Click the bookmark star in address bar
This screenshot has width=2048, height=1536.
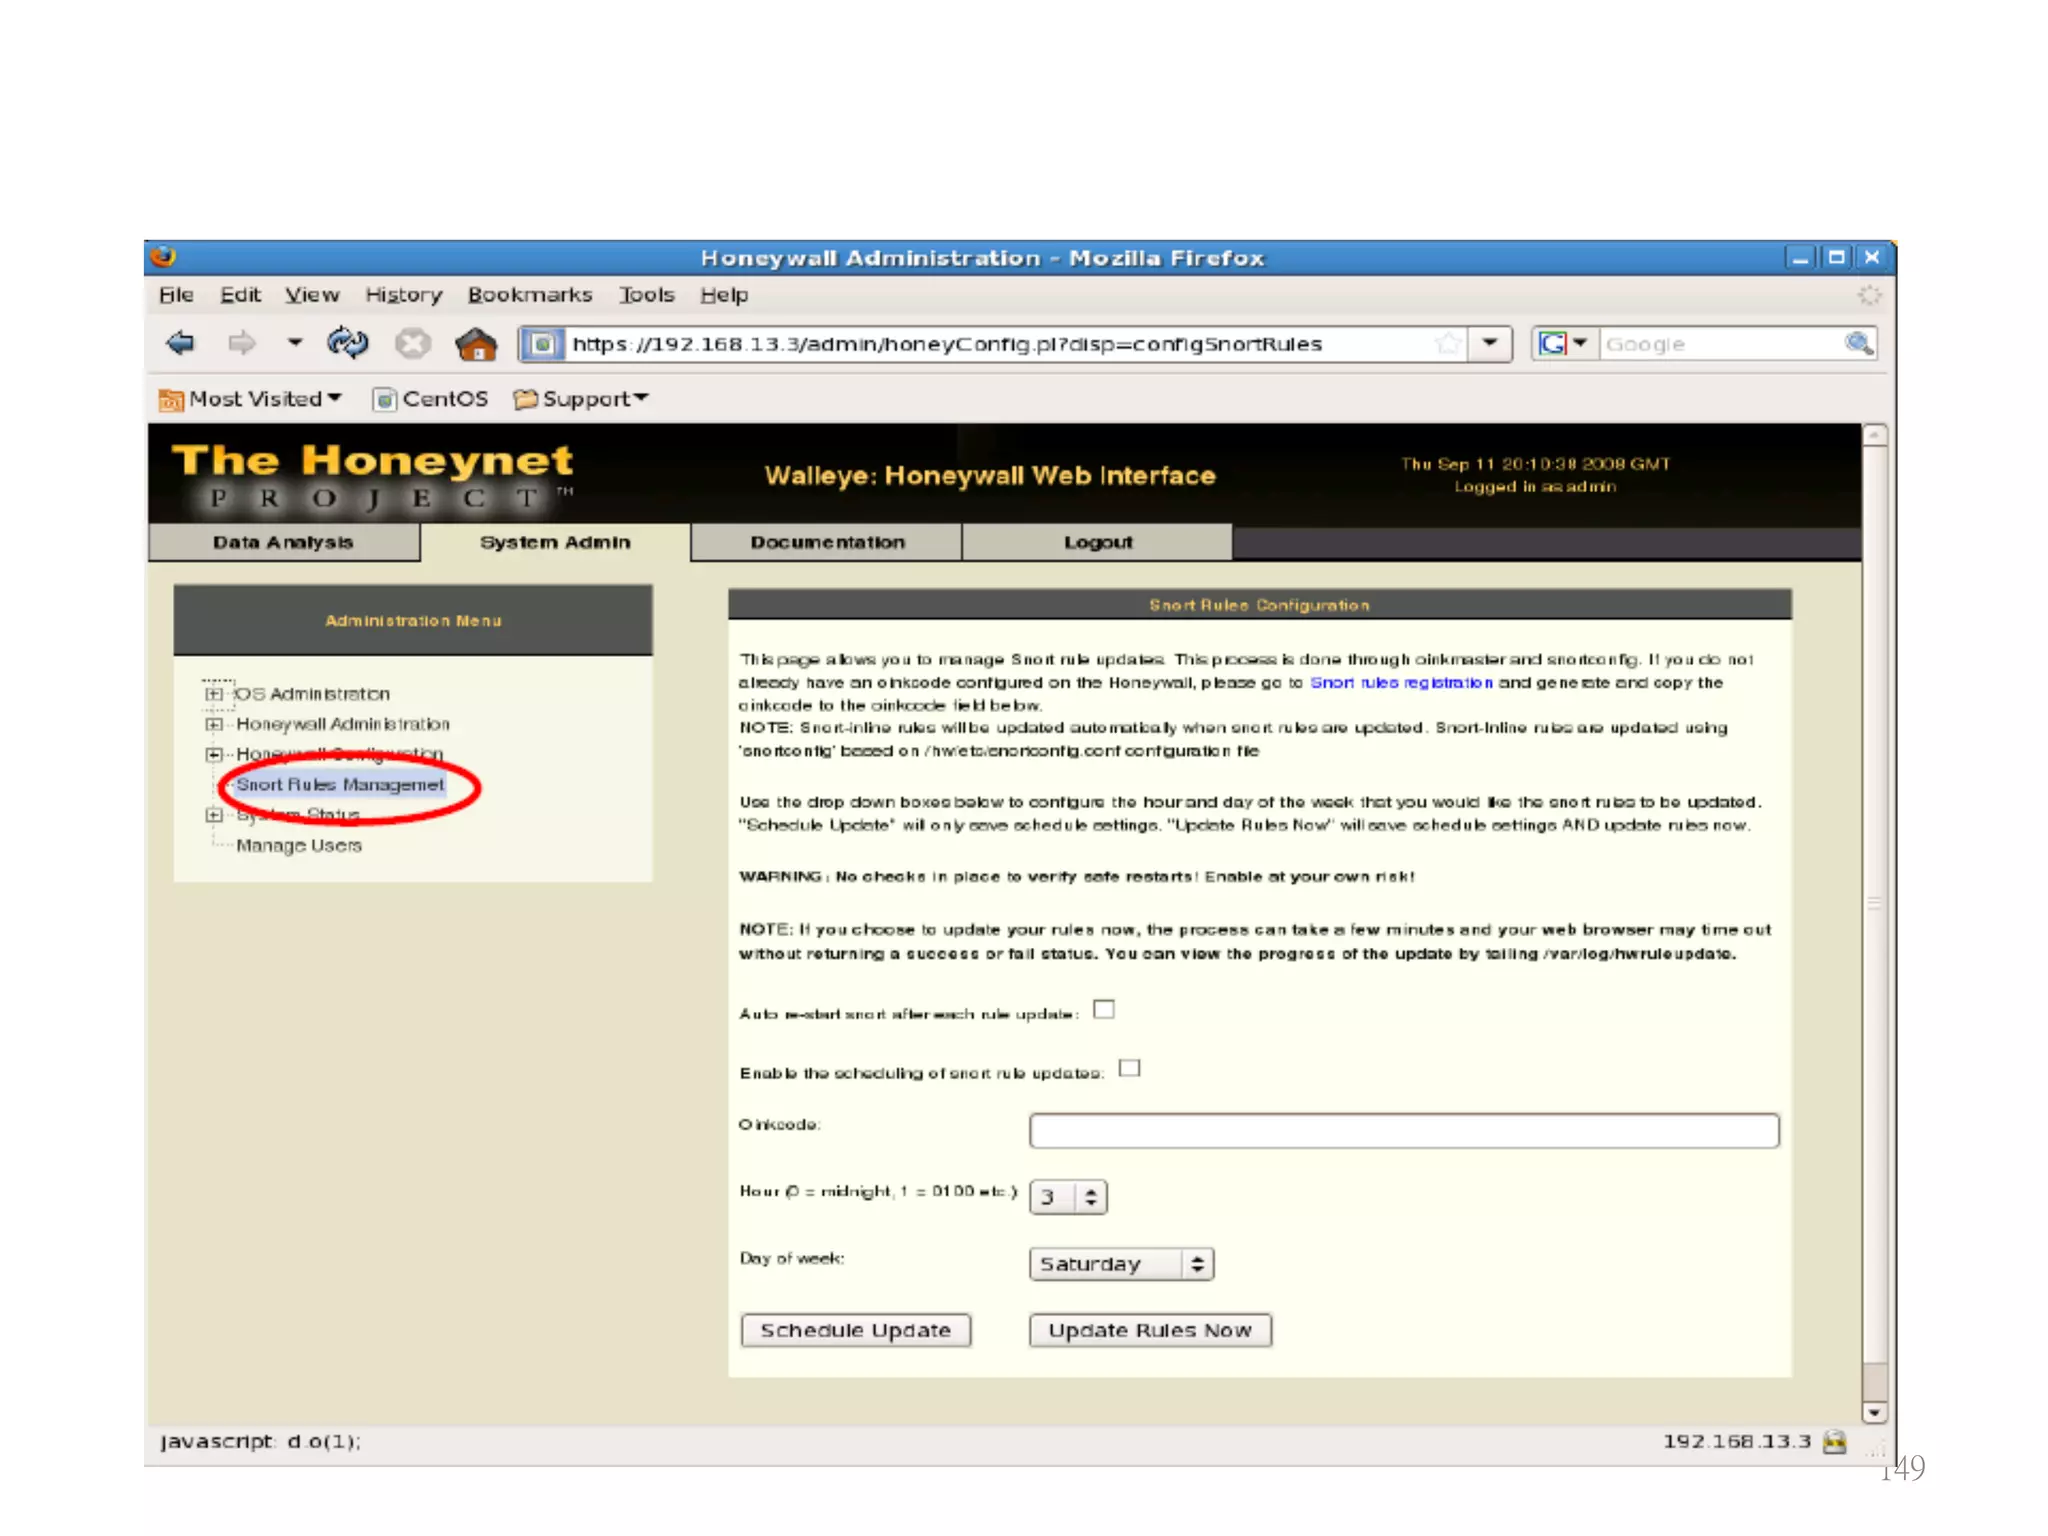[x=1446, y=343]
